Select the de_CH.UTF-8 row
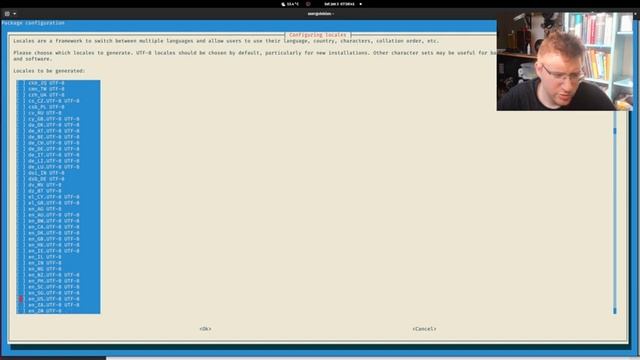Screen dimensions: 640x360 tap(58, 143)
